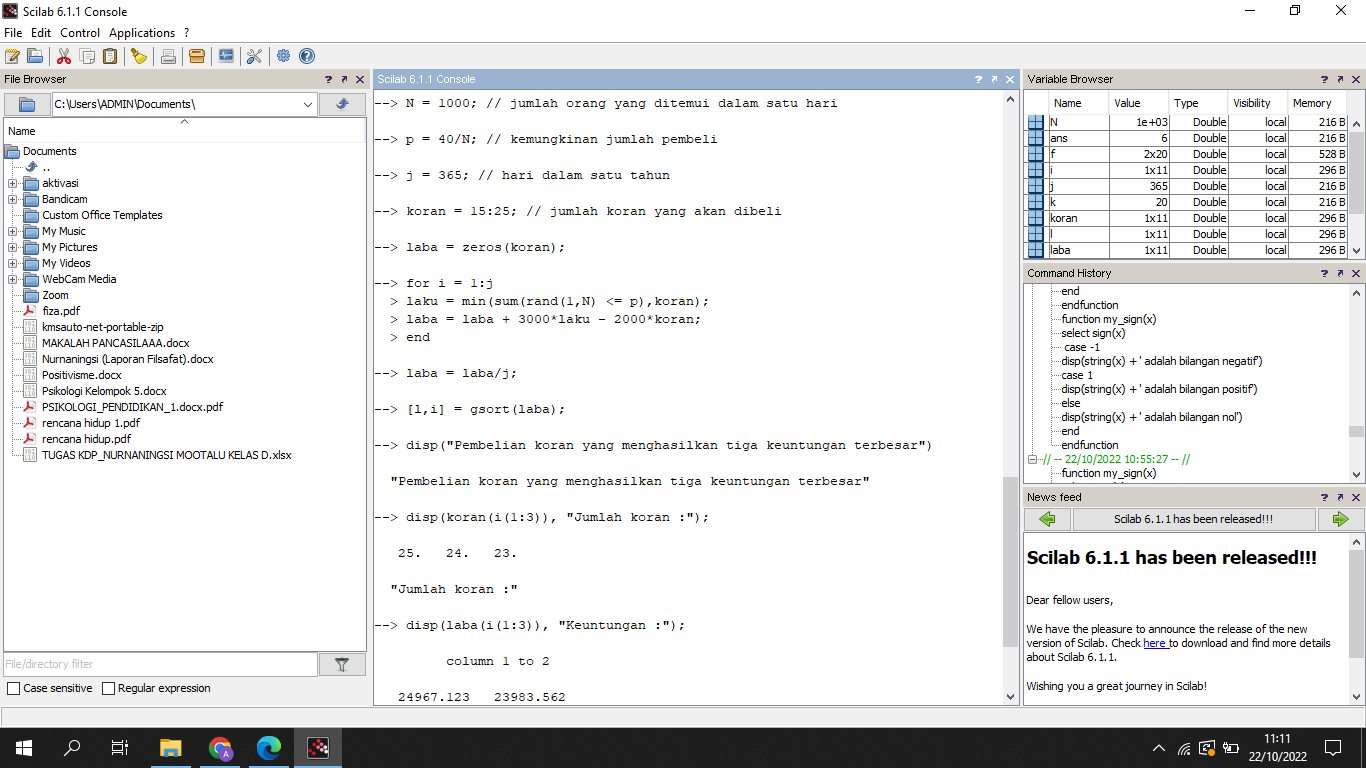
Task: Open the Control menu
Action: click(x=80, y=33)
